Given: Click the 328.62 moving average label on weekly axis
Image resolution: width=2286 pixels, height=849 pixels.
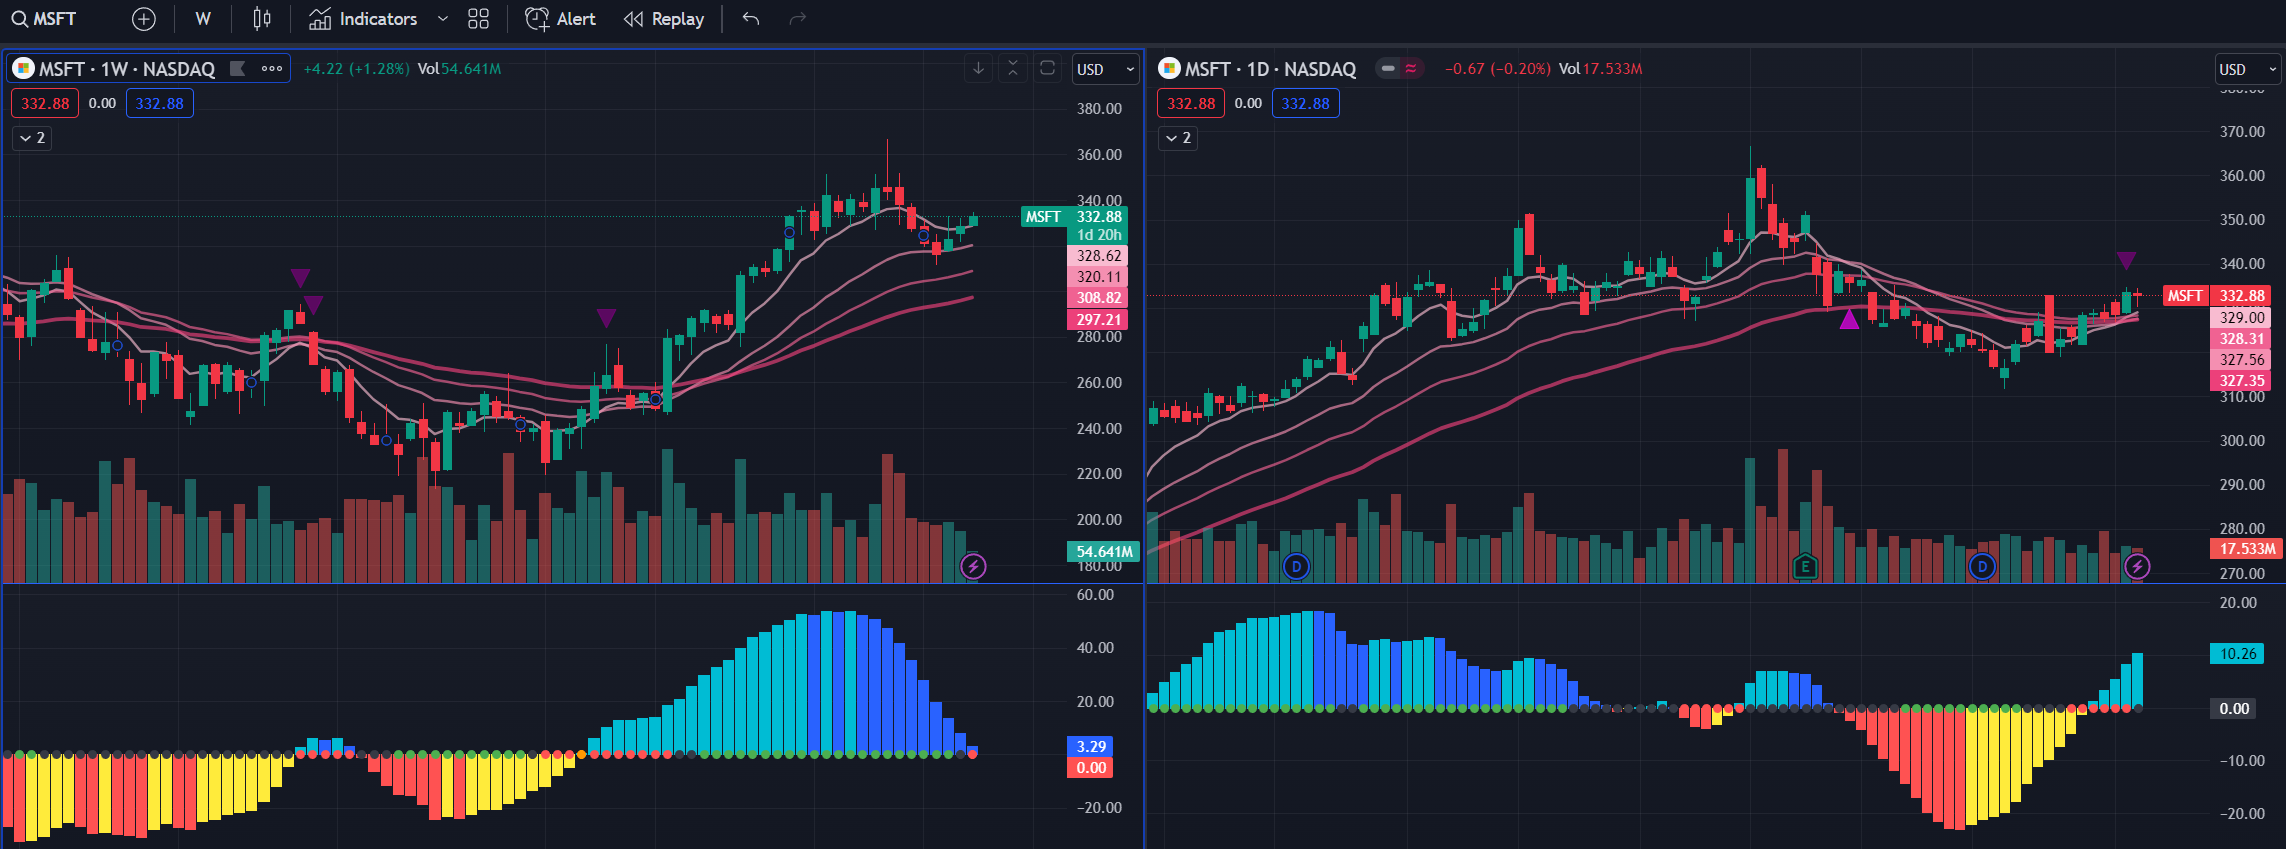Looking at the screenshot, I should (x=1098, y=256).
